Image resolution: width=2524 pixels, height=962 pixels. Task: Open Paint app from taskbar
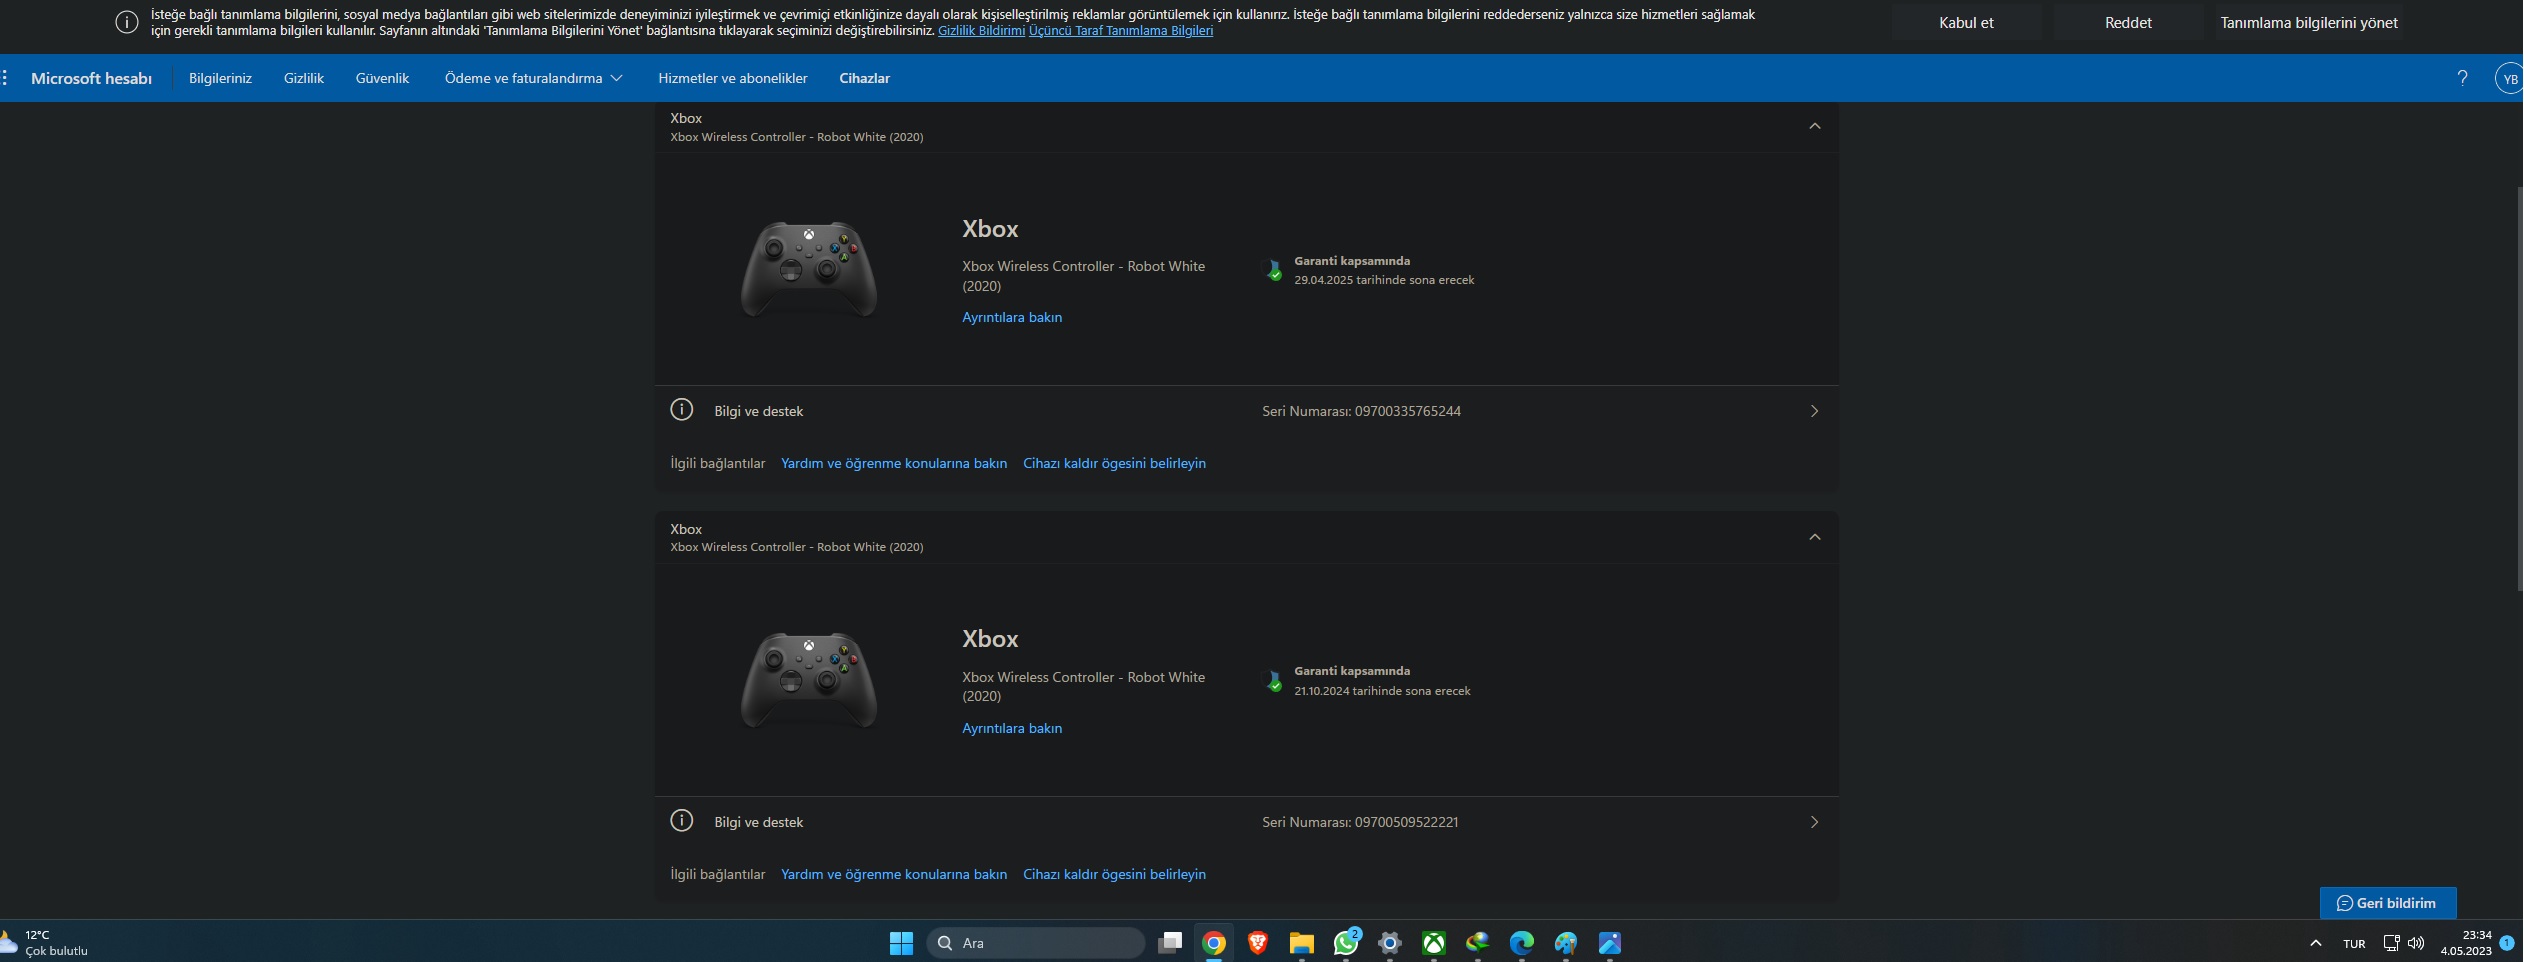(1566, 943)
